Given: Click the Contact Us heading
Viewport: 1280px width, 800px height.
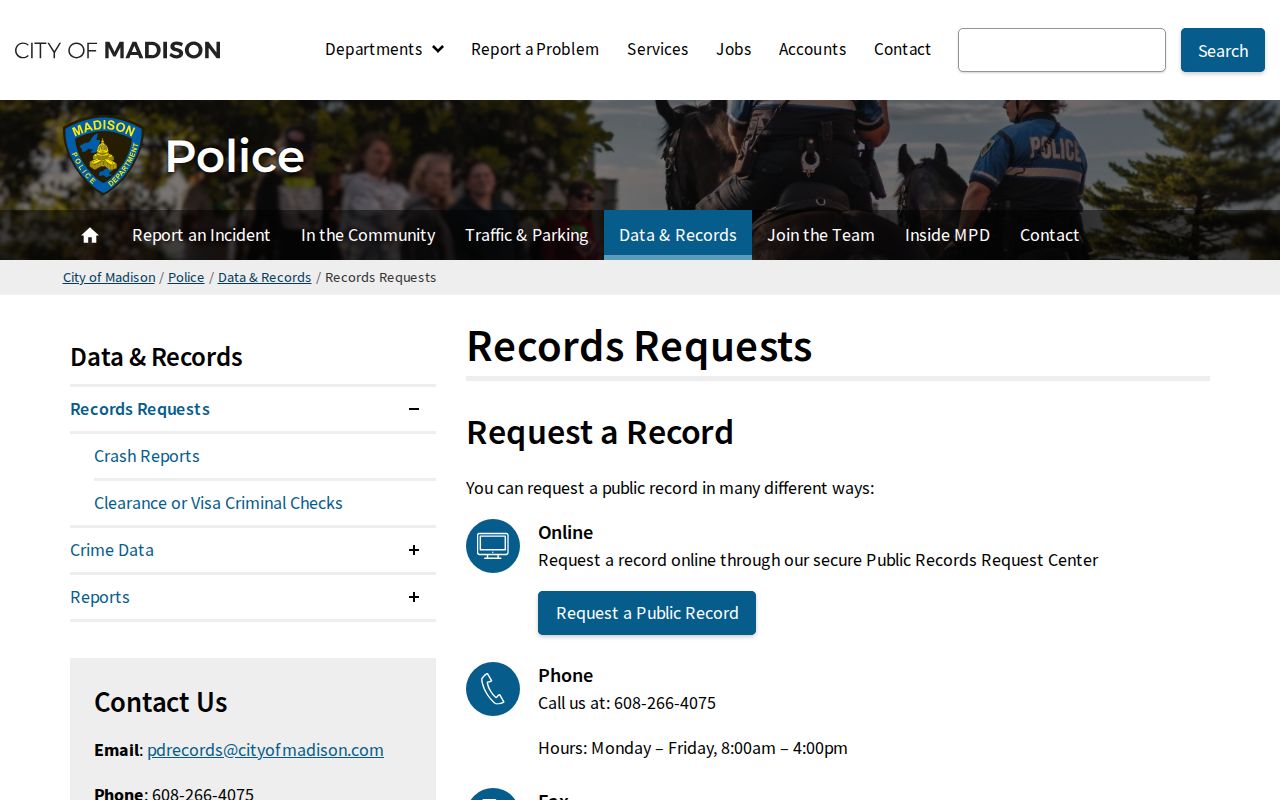Looking at the screenshot, I should coord(161,702).
